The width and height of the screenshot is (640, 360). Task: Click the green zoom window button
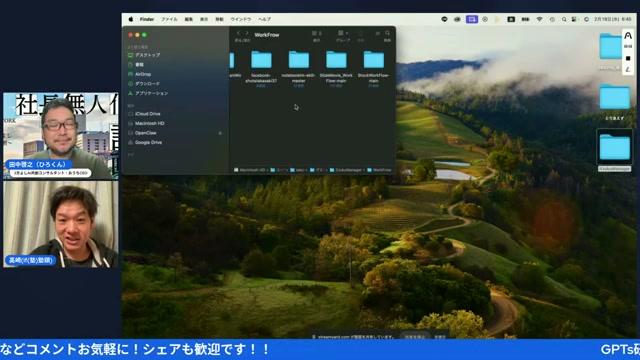144,35
